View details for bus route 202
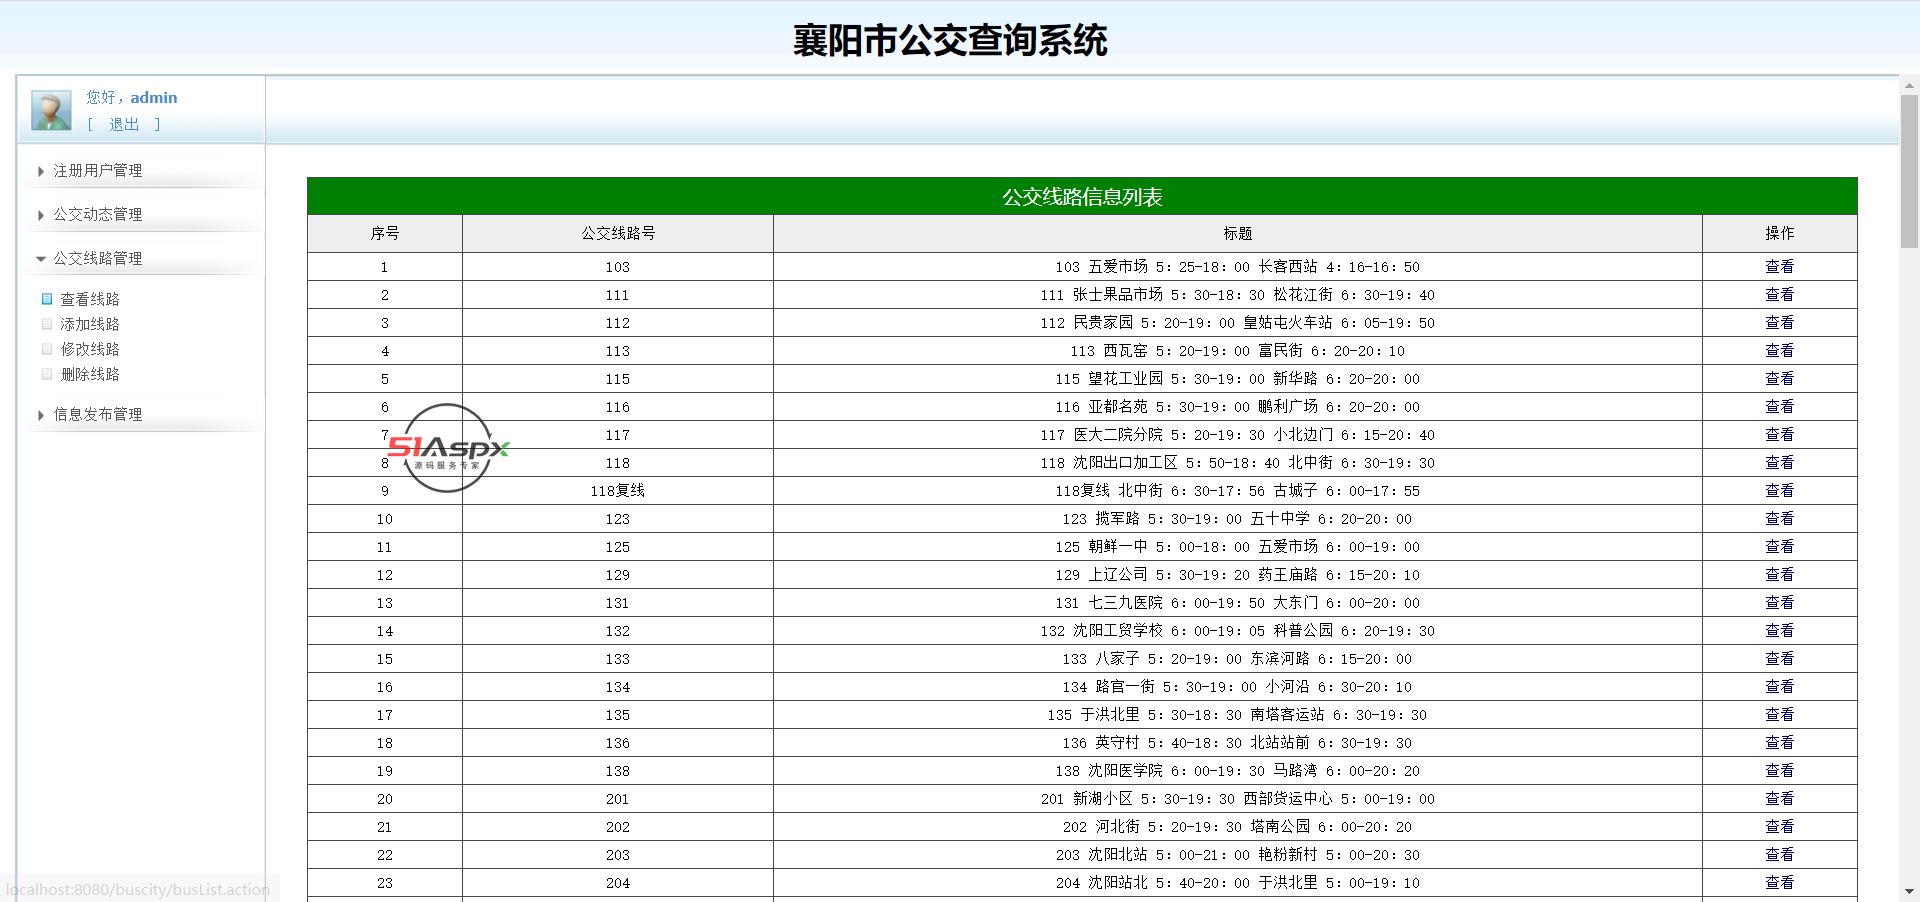Image resolution: width=1920 pixels, height=902 pixels. point(1780,827)
